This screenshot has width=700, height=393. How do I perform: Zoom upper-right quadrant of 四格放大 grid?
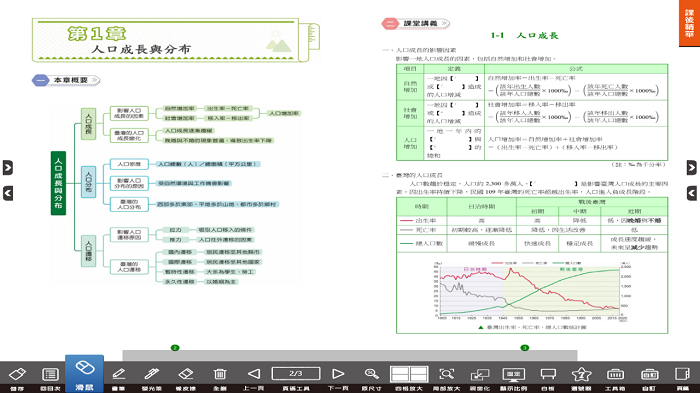pyautogui.click(x=418, y=370)
